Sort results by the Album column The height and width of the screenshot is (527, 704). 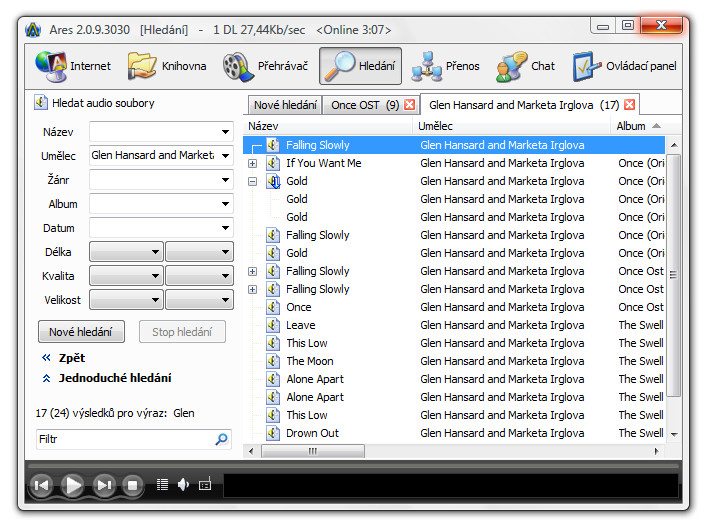pyautogui.click(x=638, y=126)
